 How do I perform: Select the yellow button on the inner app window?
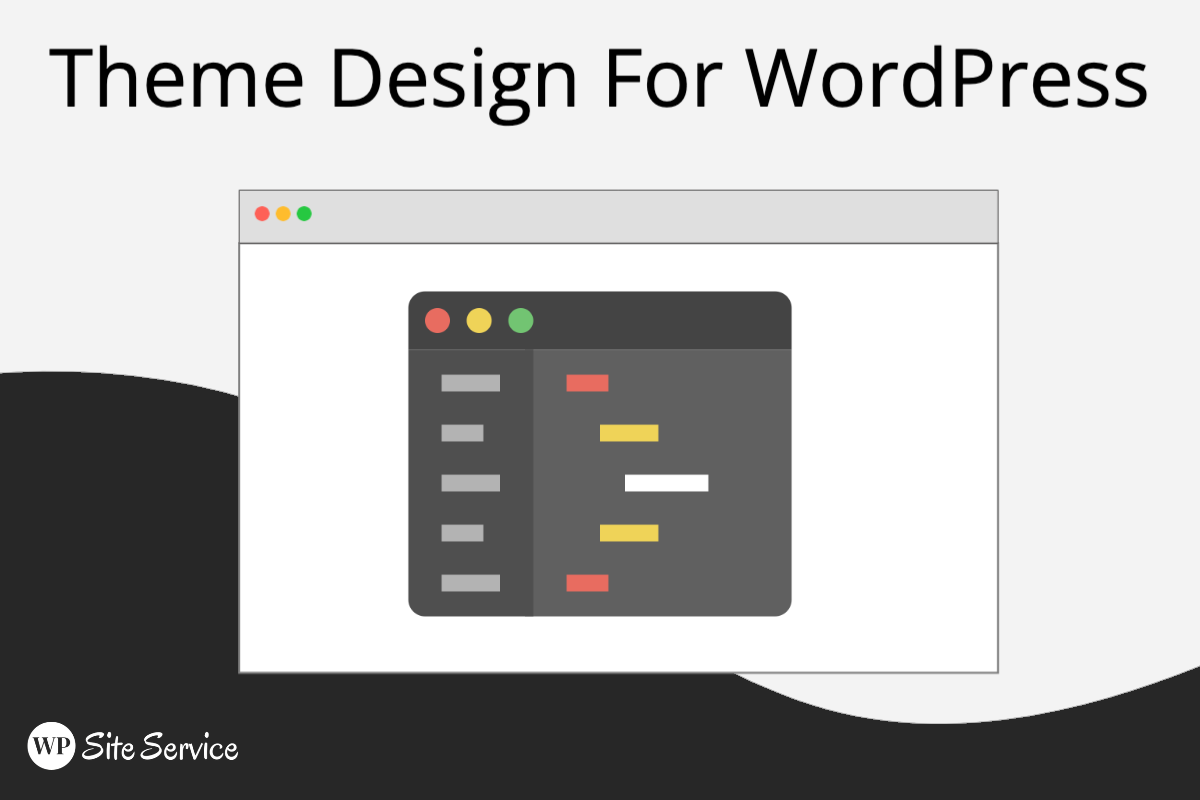click(x=479, y=320)
